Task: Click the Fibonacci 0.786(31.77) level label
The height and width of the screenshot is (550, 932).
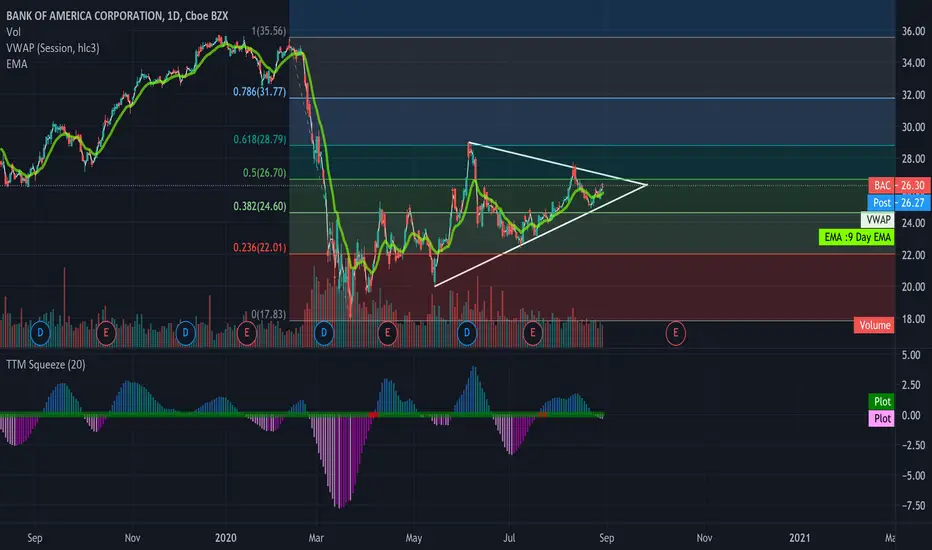Action: 259,92
